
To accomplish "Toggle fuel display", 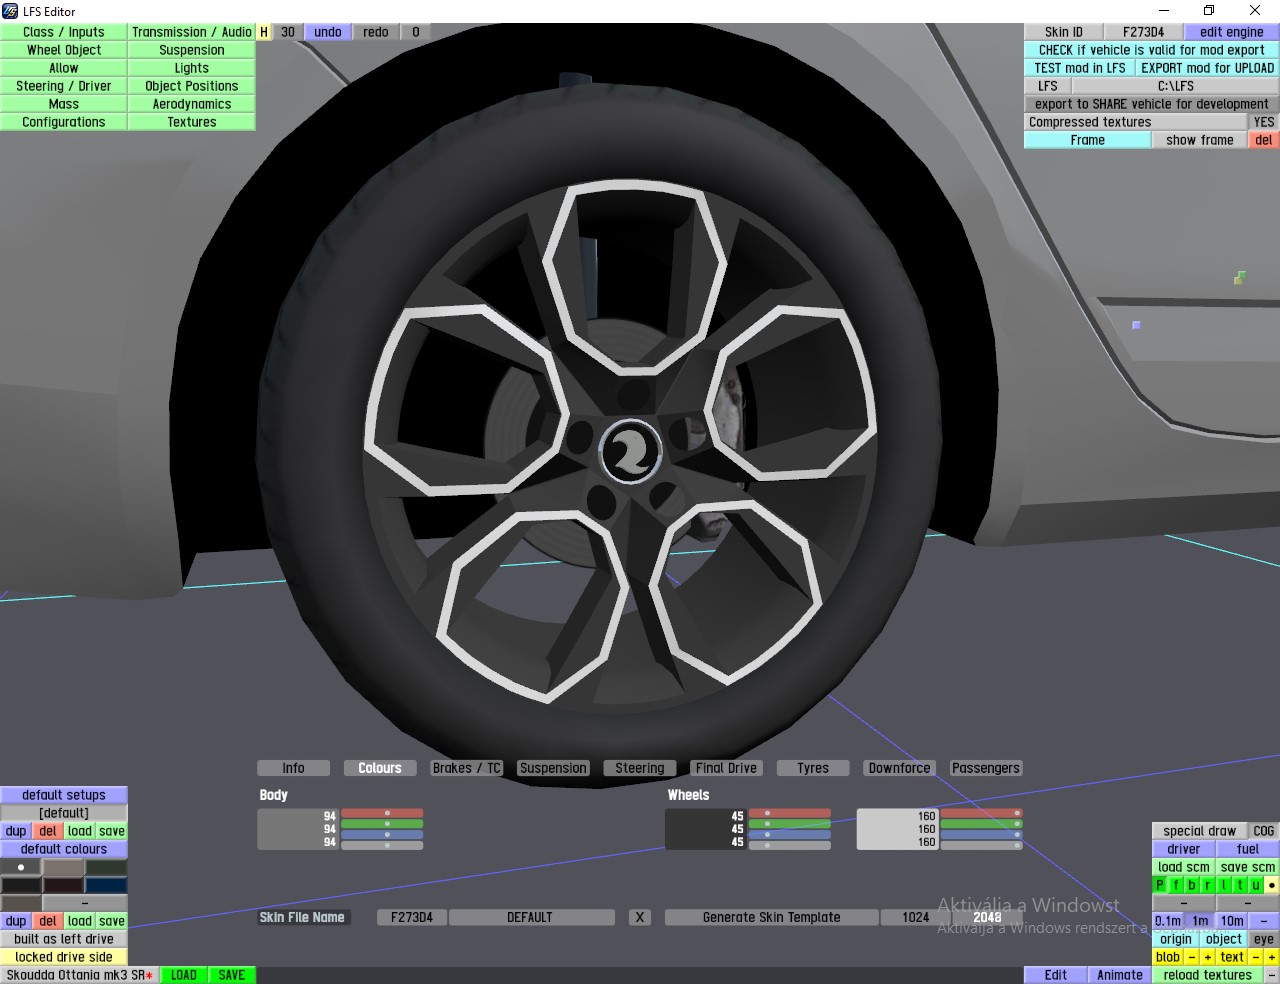I will pos(1248,849).
